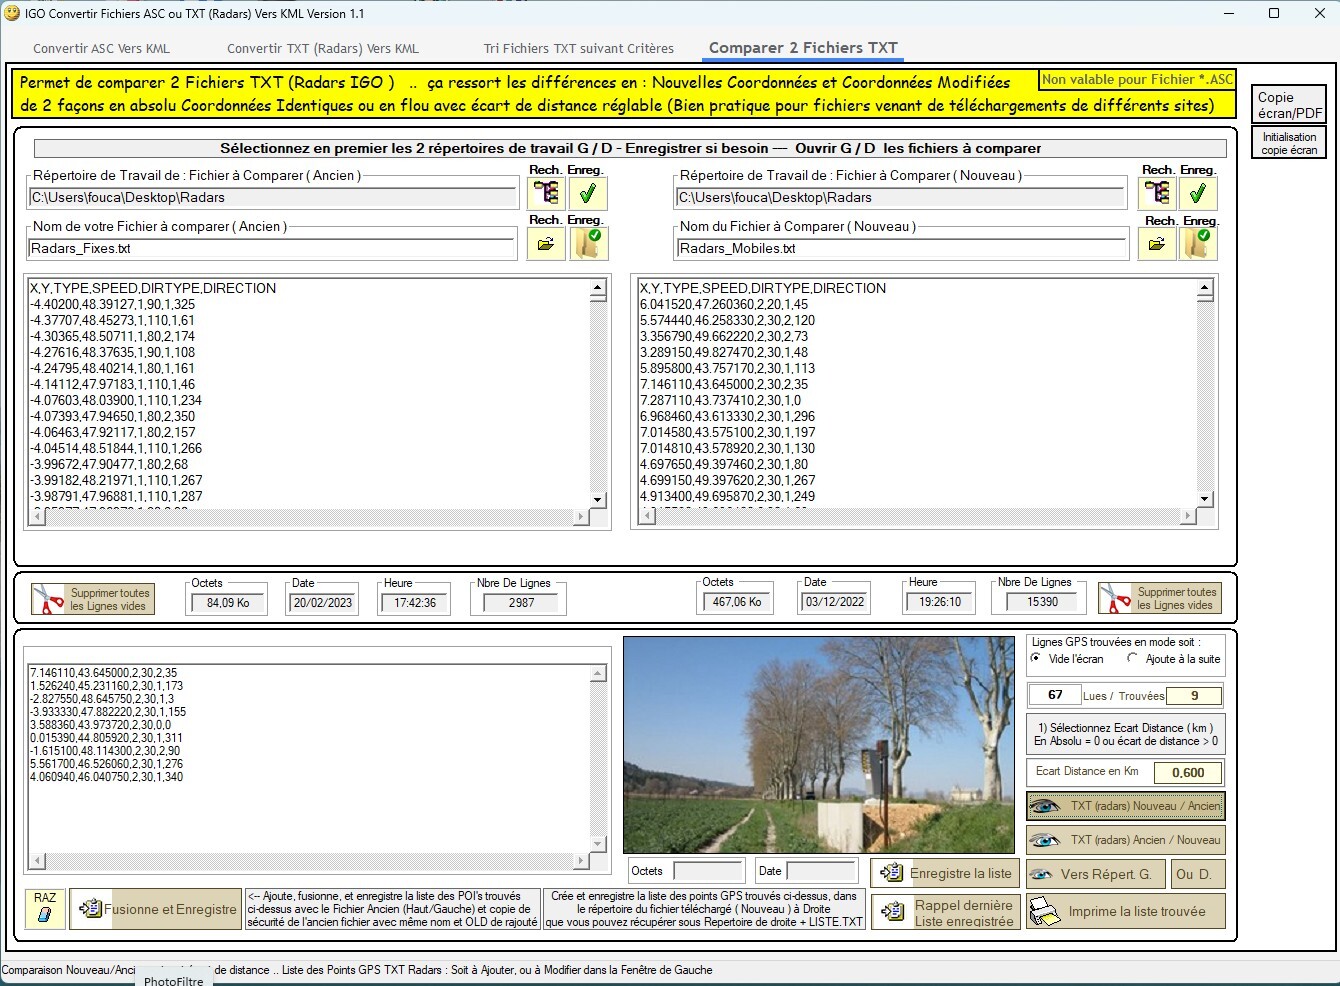Image resolution: width=1340 pixels, height=986 pixels.
Task: Click scroll-down arrow of Radars_Mobiles list
Action: [1205, 499]
